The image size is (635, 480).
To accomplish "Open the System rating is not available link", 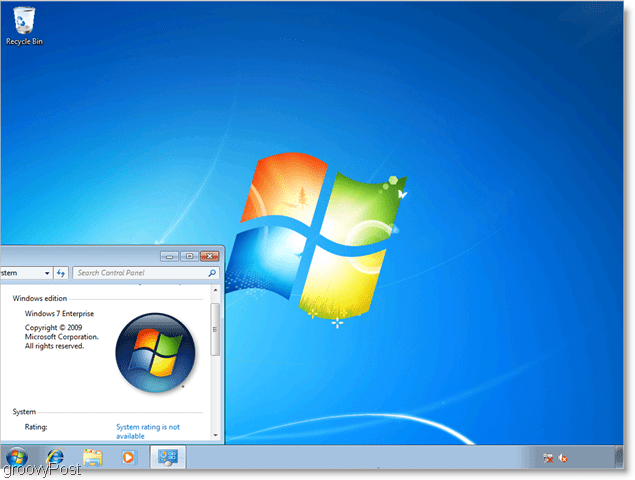I will pyautogui.click(x=148, y=431).
